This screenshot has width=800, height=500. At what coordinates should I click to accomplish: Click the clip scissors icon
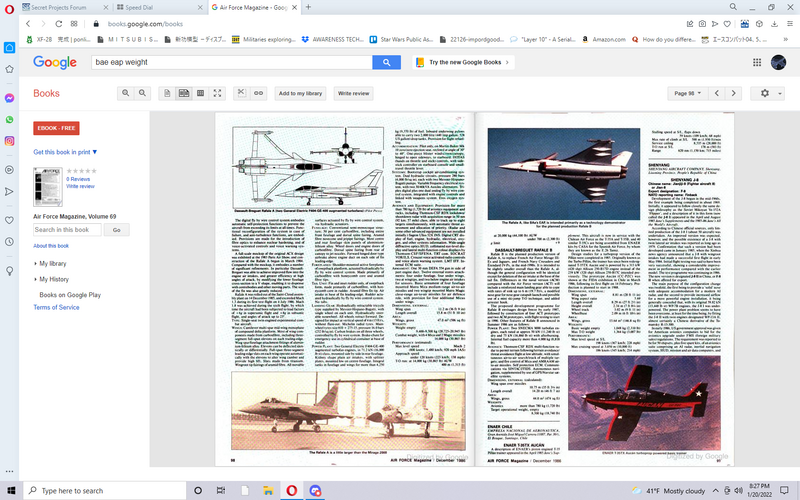click(x=241, y=93)
